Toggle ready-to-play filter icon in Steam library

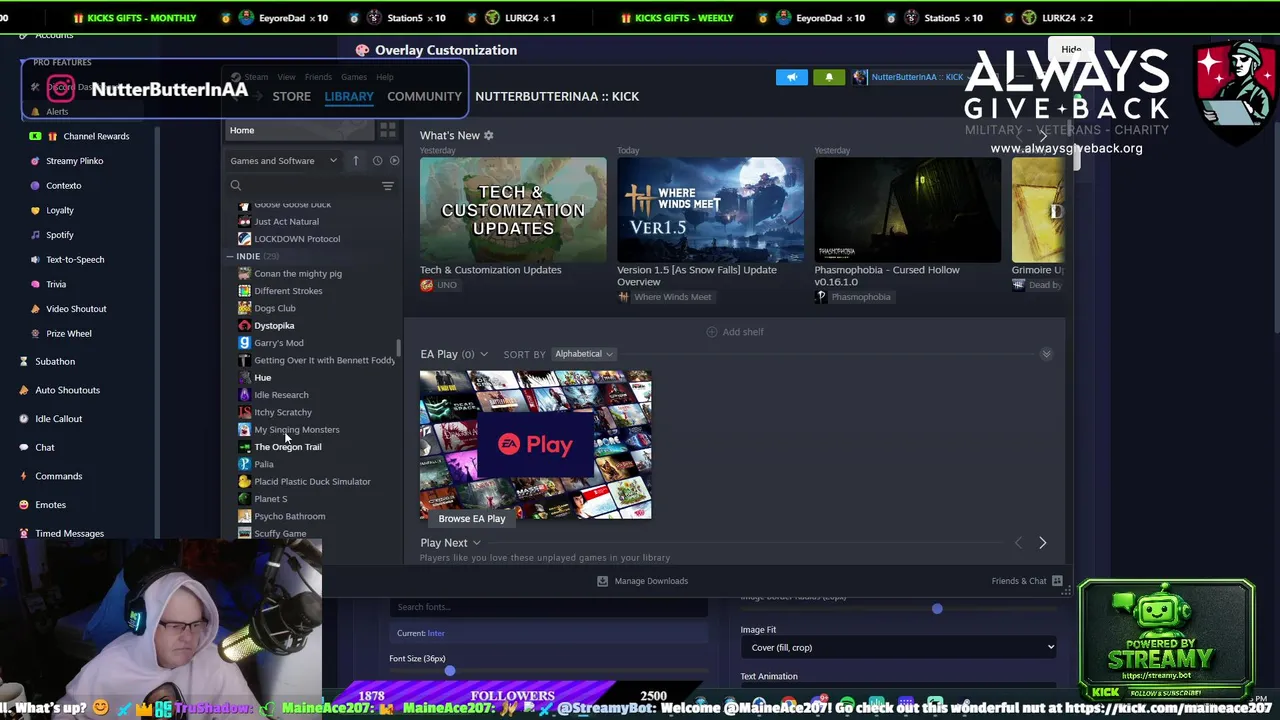pyautogui.click(x=394, y=161)
